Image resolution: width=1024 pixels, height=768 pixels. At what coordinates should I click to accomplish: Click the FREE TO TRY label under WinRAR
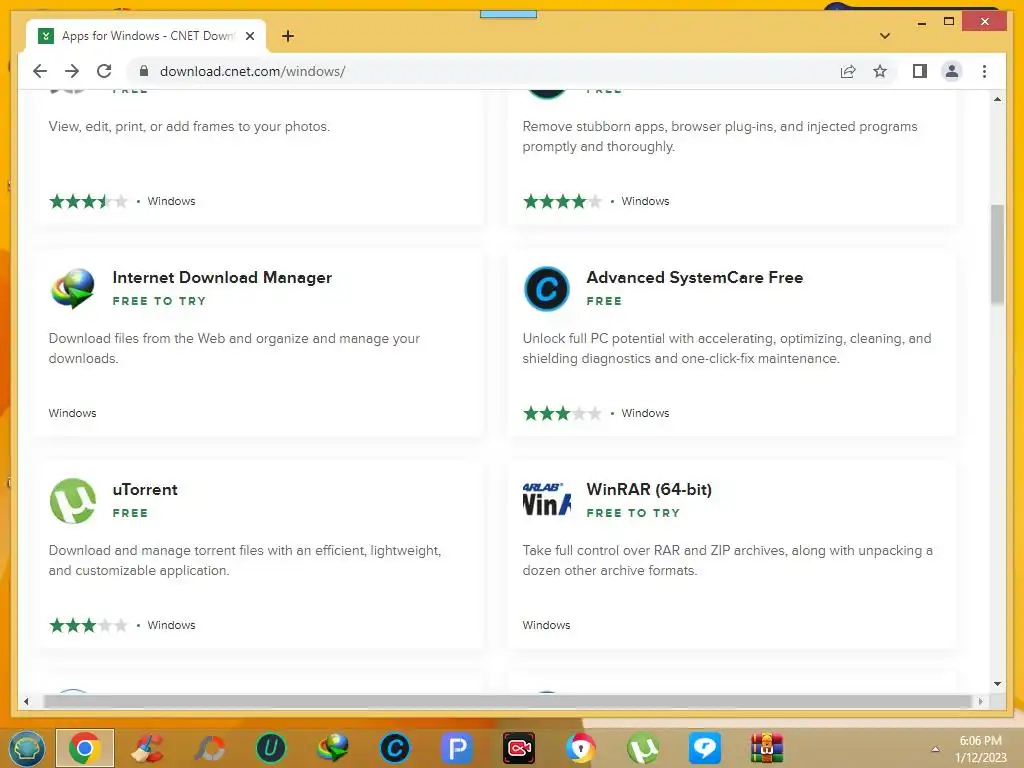pyautogui.click(x=633, y=513)
